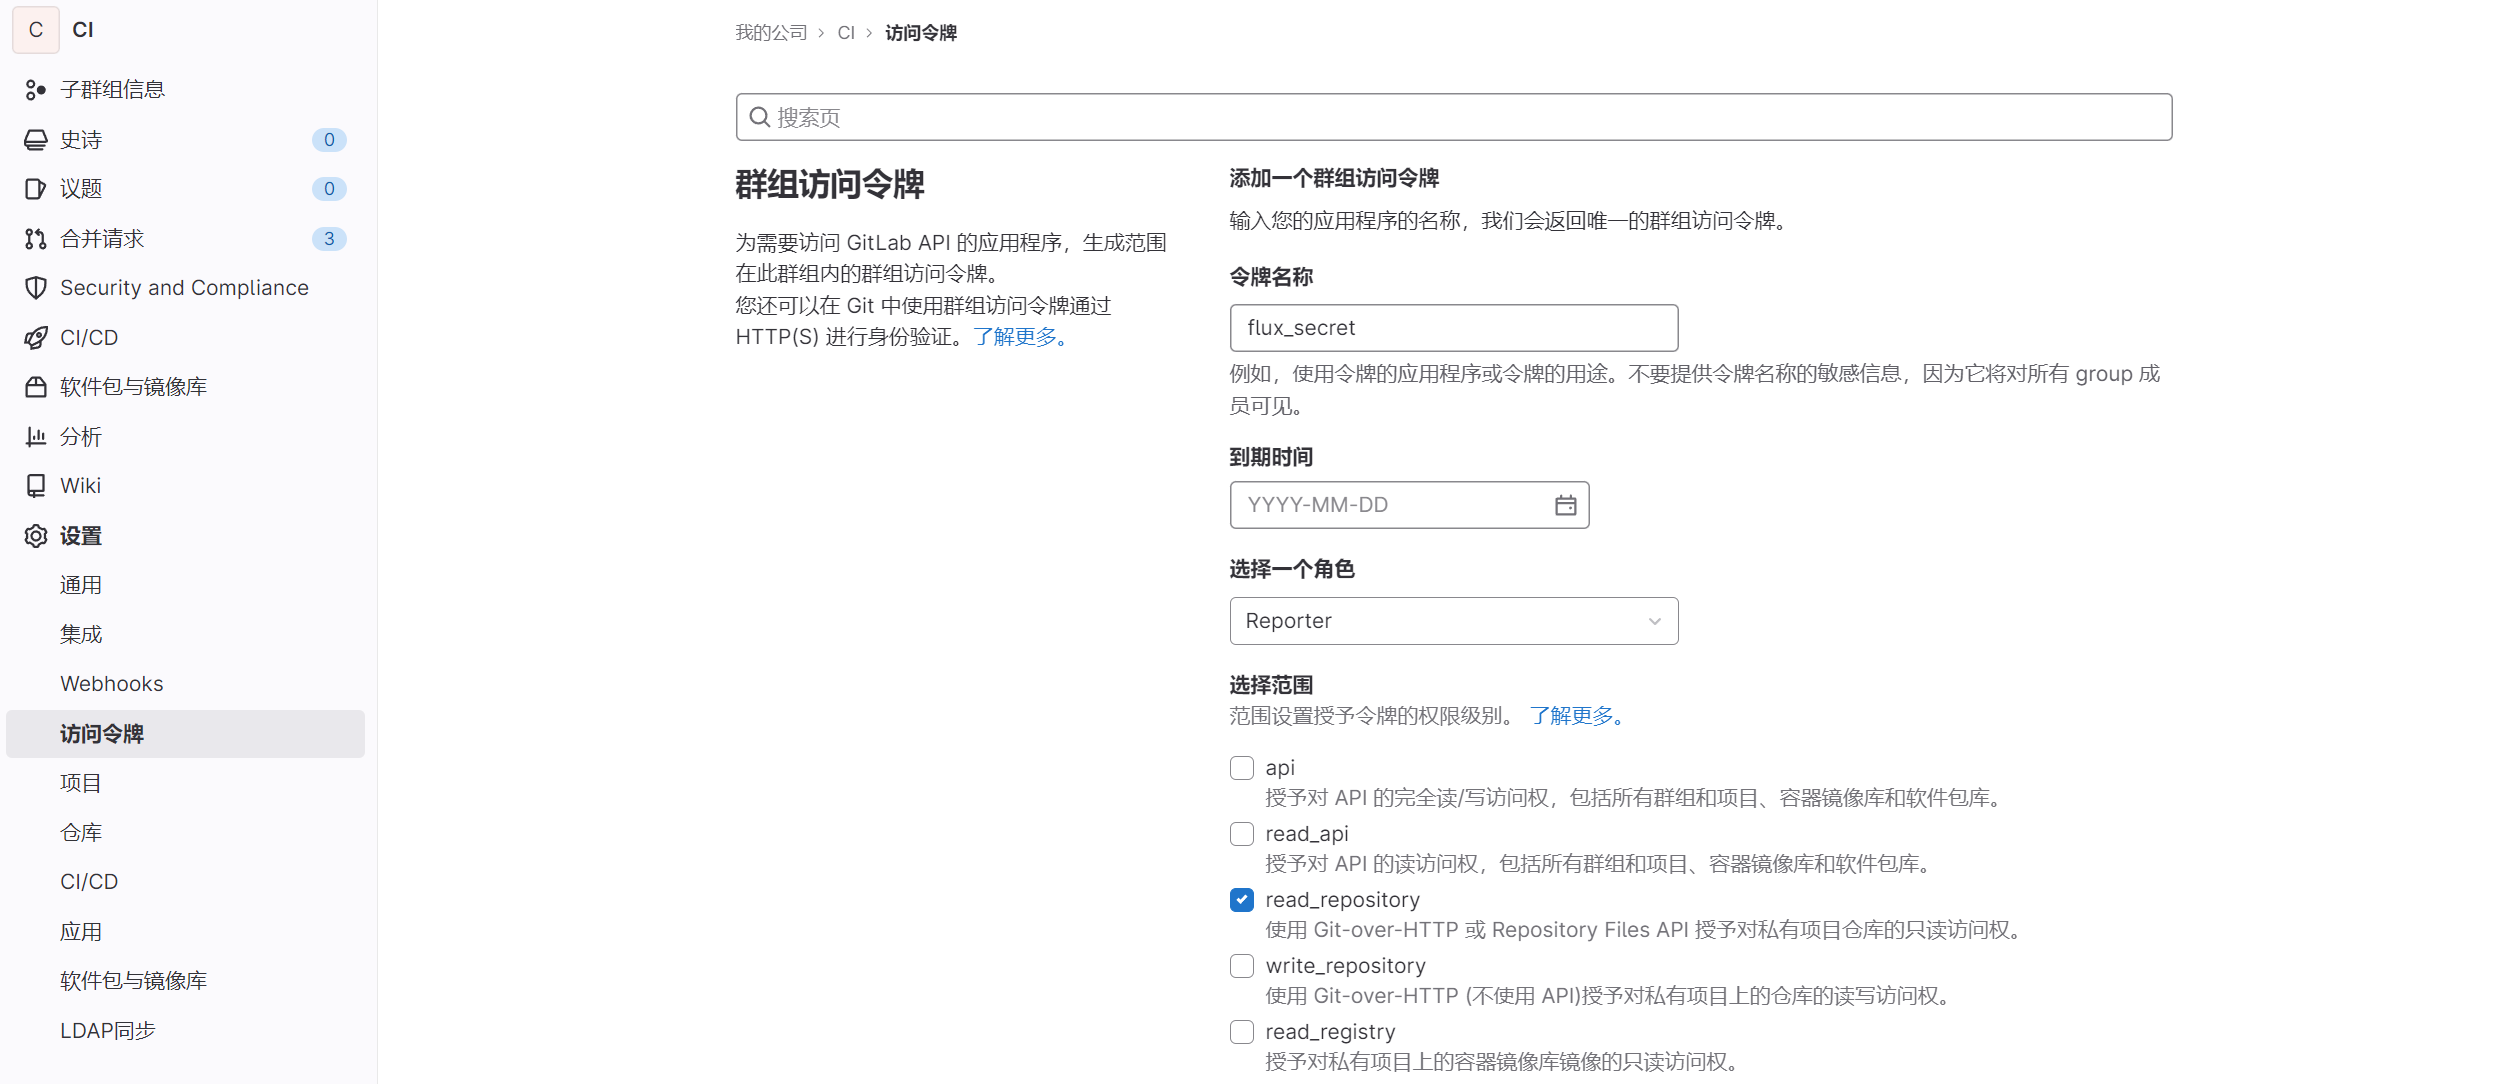Click CI in the breadcrumb
The height and width of the screenshot is (1084, 2518).
[845, 33]
